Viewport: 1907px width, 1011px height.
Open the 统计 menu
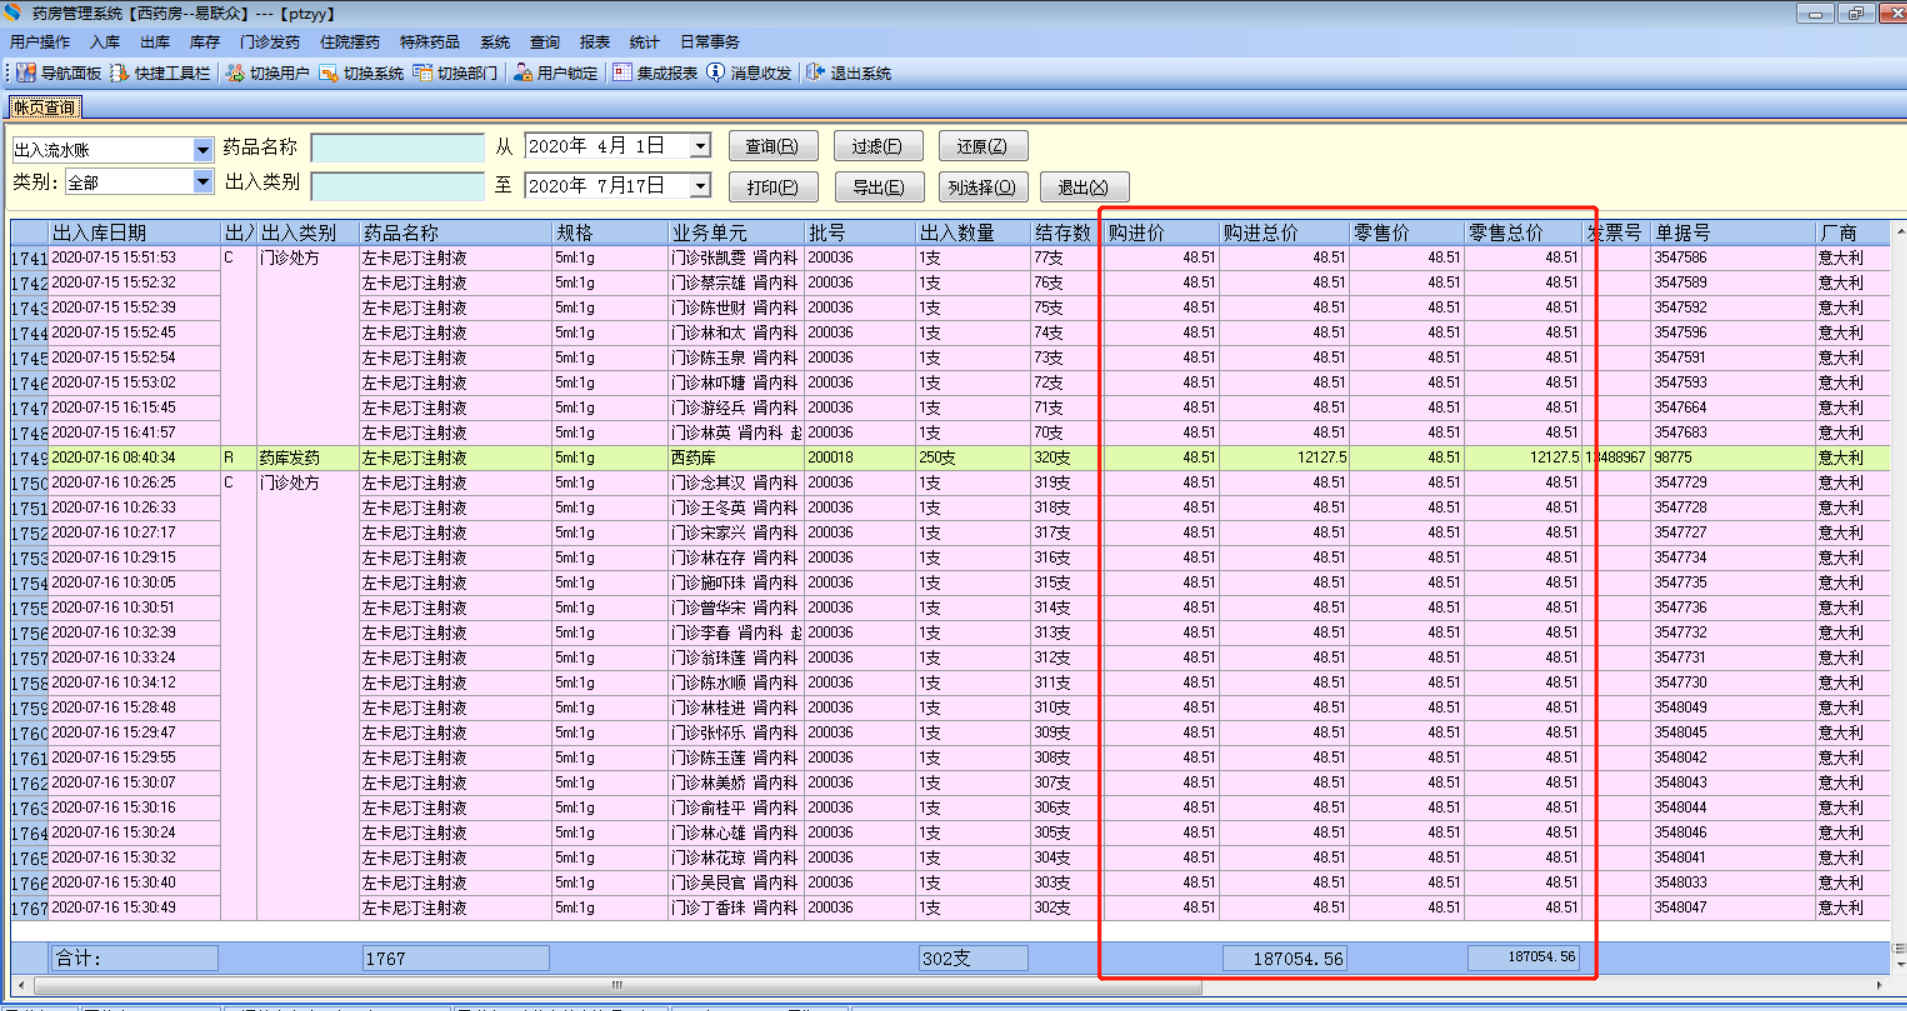click(x=645, y=42)
